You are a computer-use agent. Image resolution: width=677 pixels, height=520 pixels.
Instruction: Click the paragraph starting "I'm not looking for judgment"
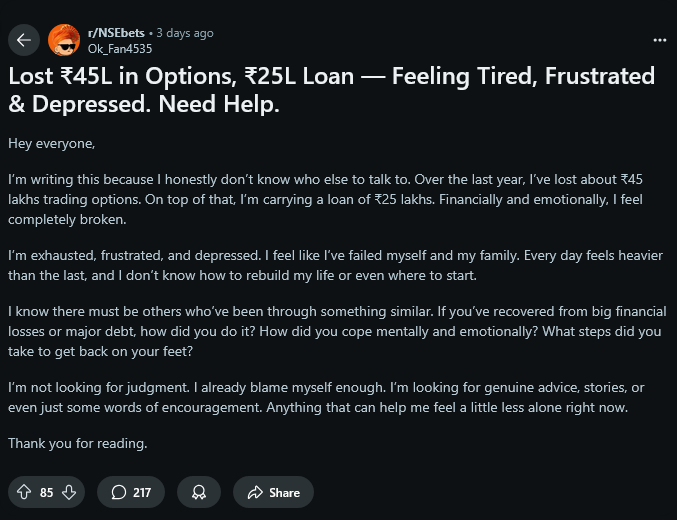coord(330,397)
